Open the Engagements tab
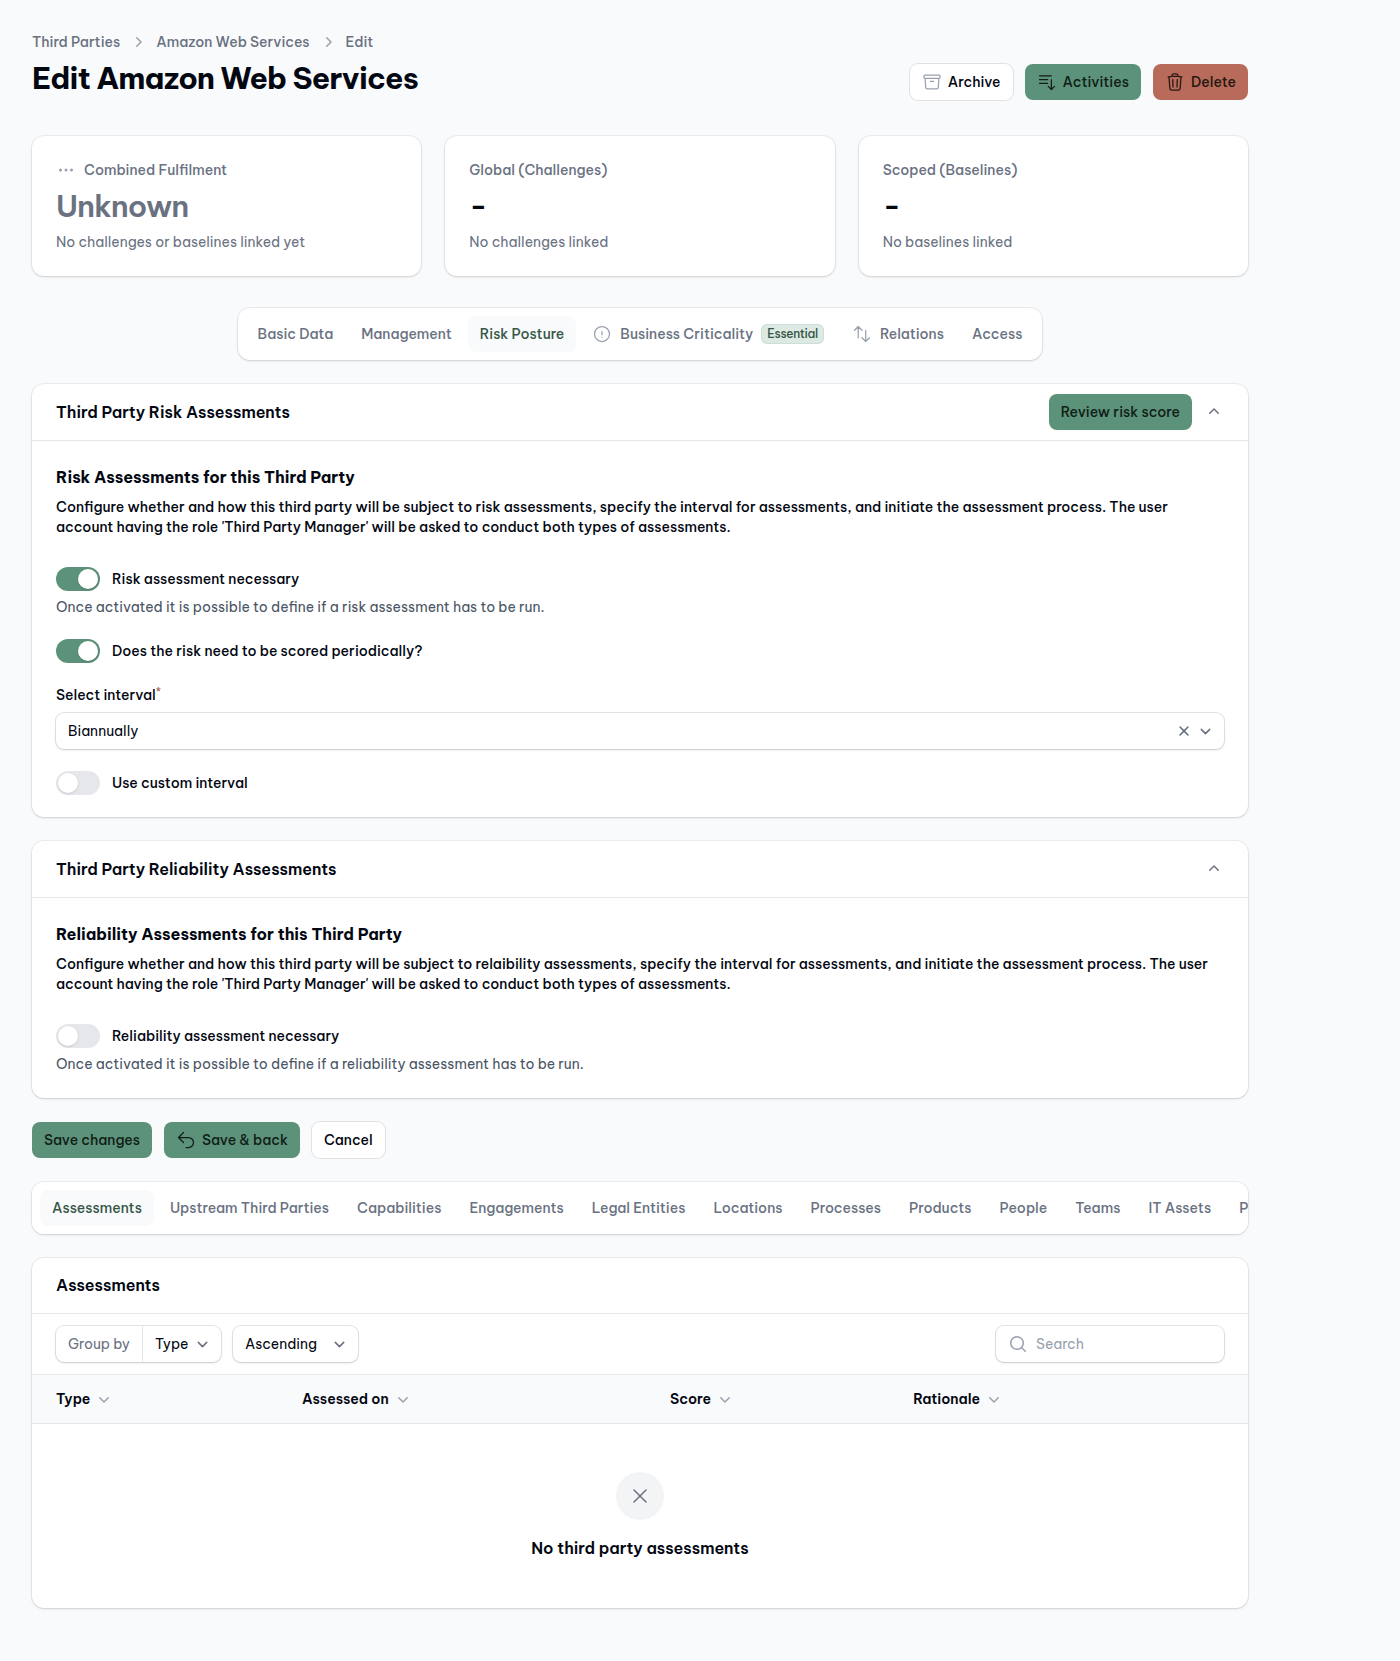This screenshot has height=1661, width=1400. (516, 1208)
